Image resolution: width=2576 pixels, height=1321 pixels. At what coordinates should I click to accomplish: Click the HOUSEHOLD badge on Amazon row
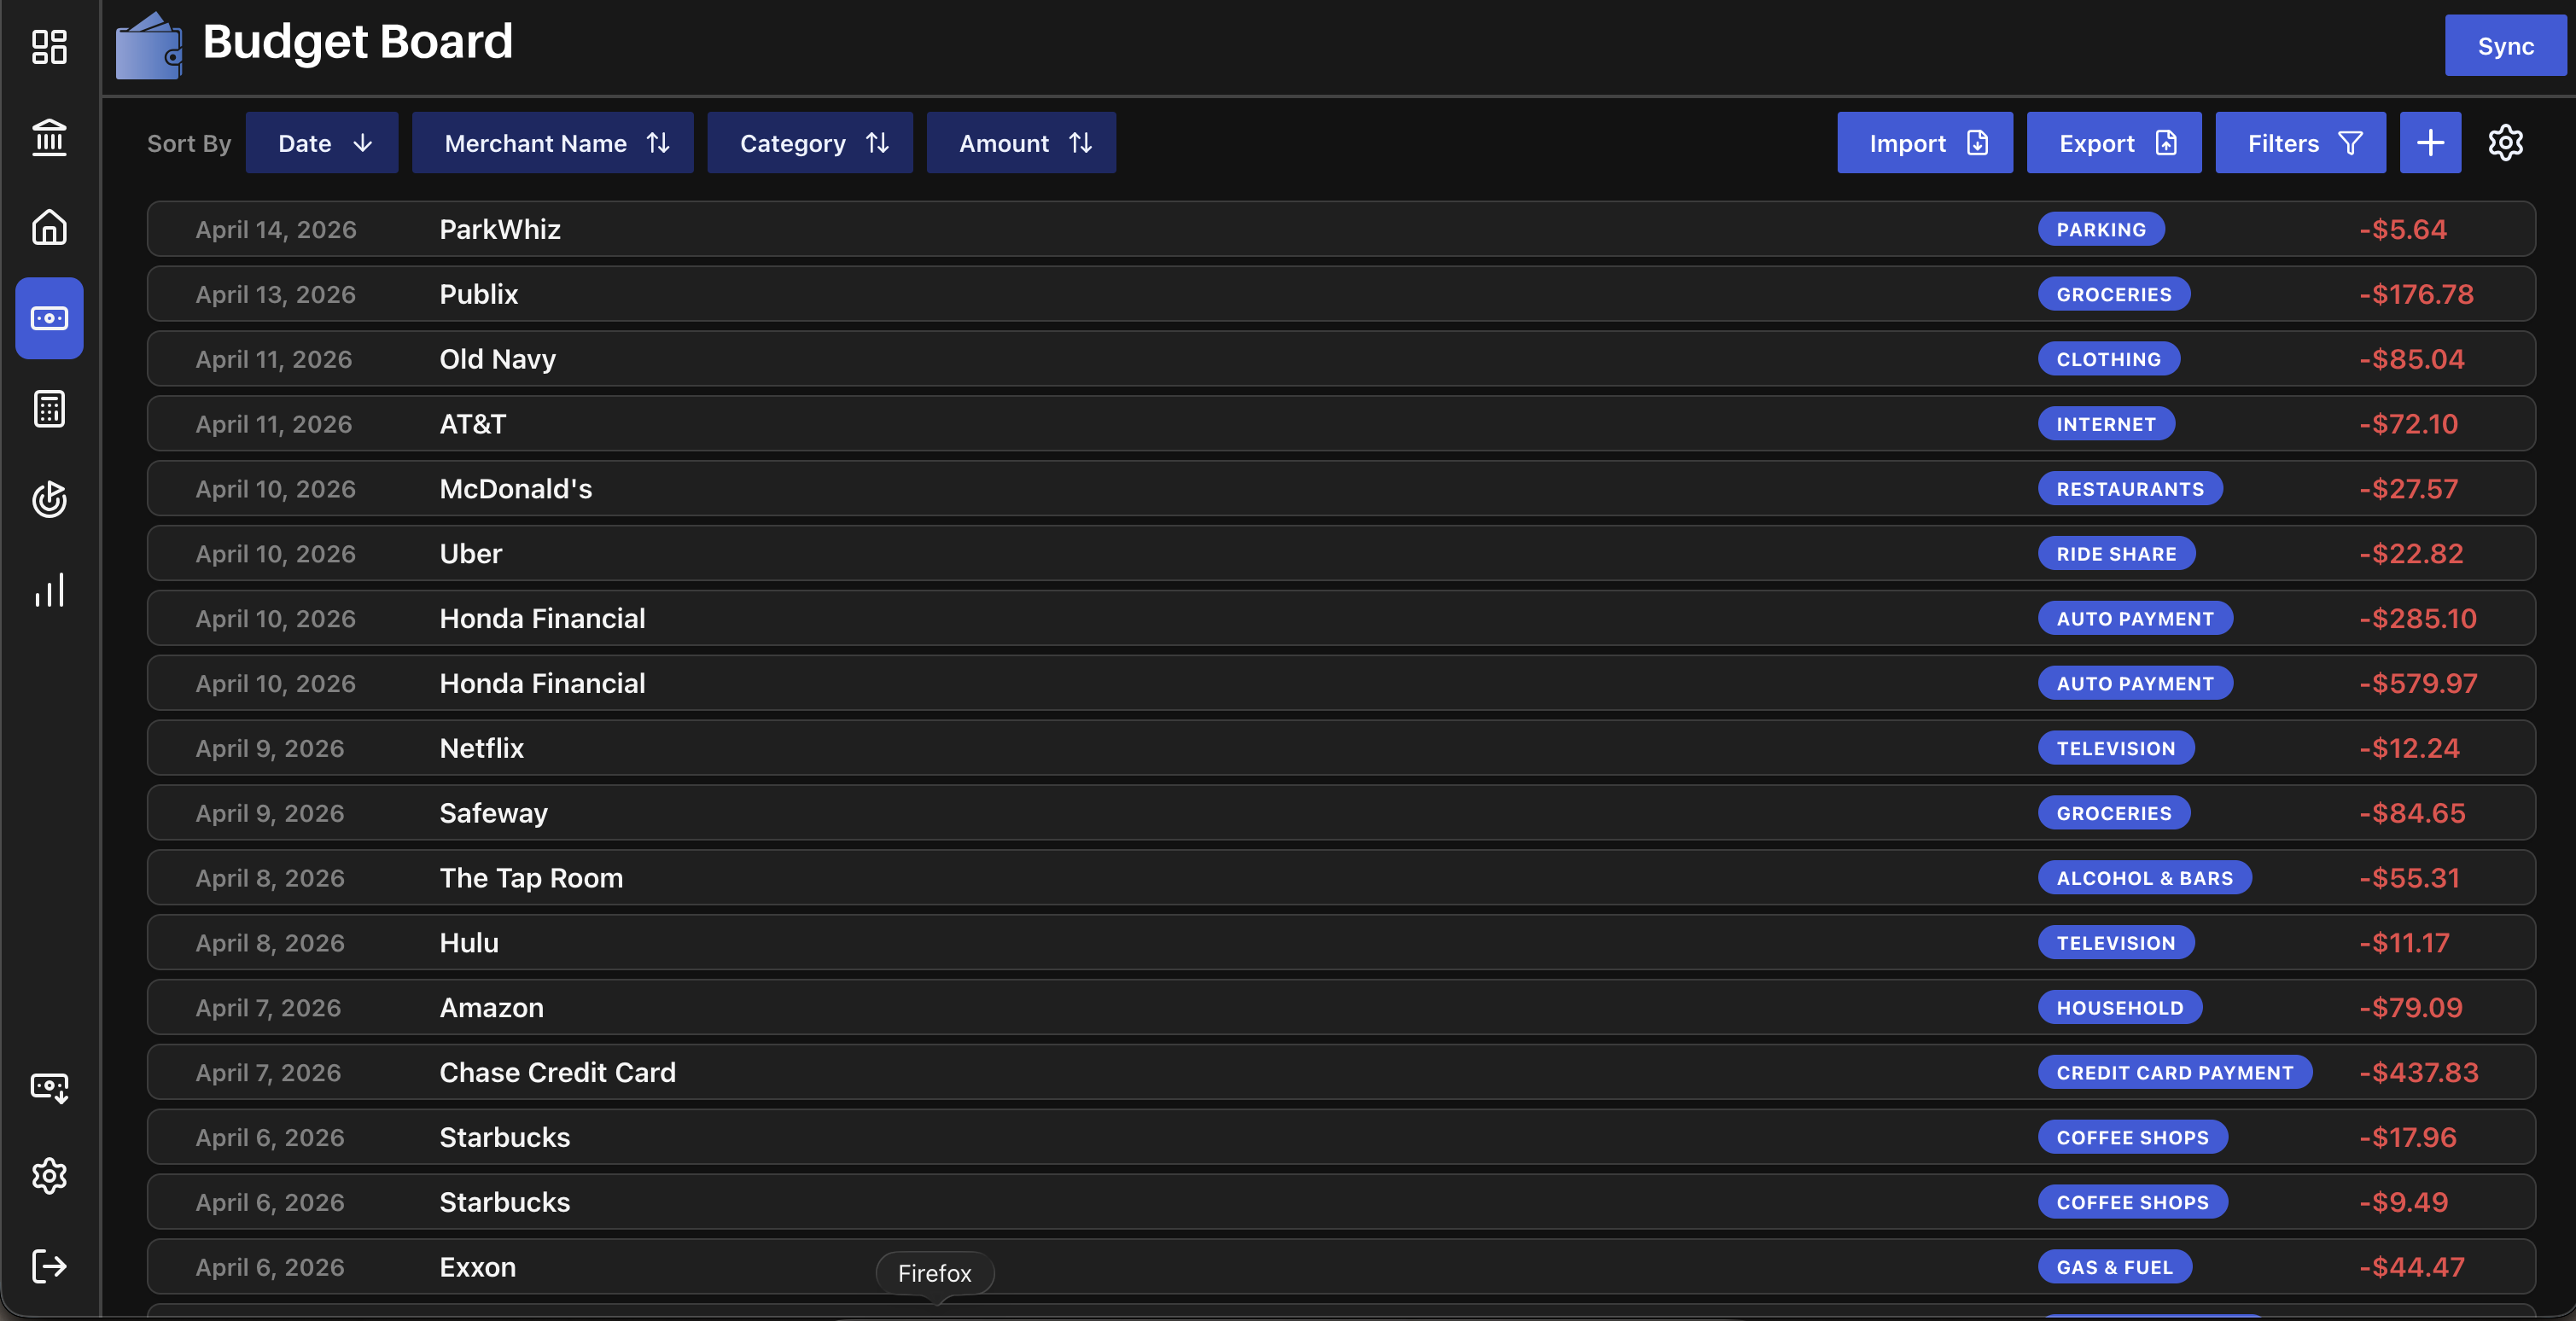pos(2120,1008)
